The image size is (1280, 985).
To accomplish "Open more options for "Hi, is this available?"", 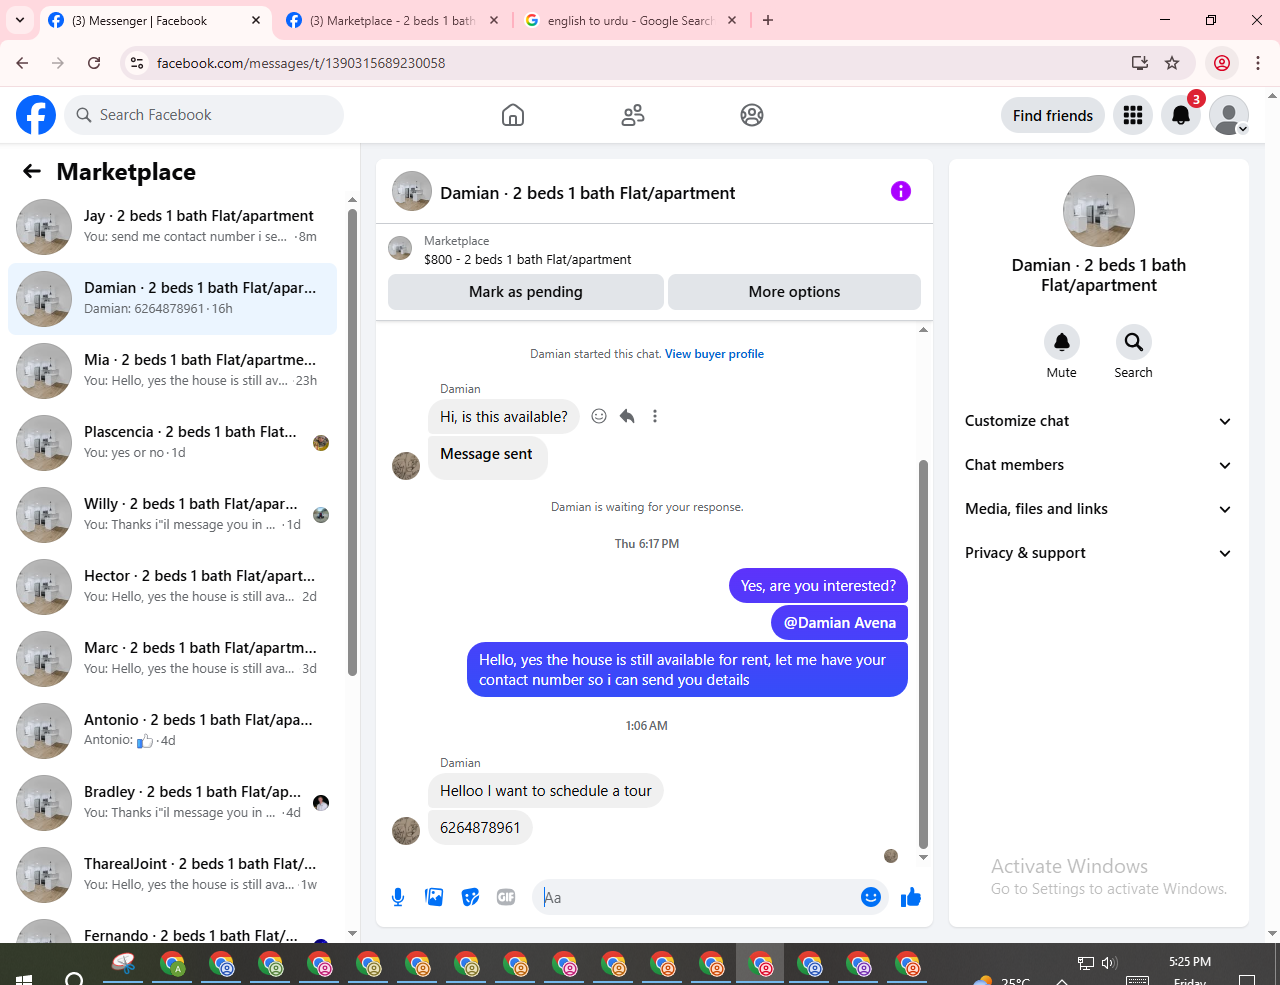I will pos(655,416).
